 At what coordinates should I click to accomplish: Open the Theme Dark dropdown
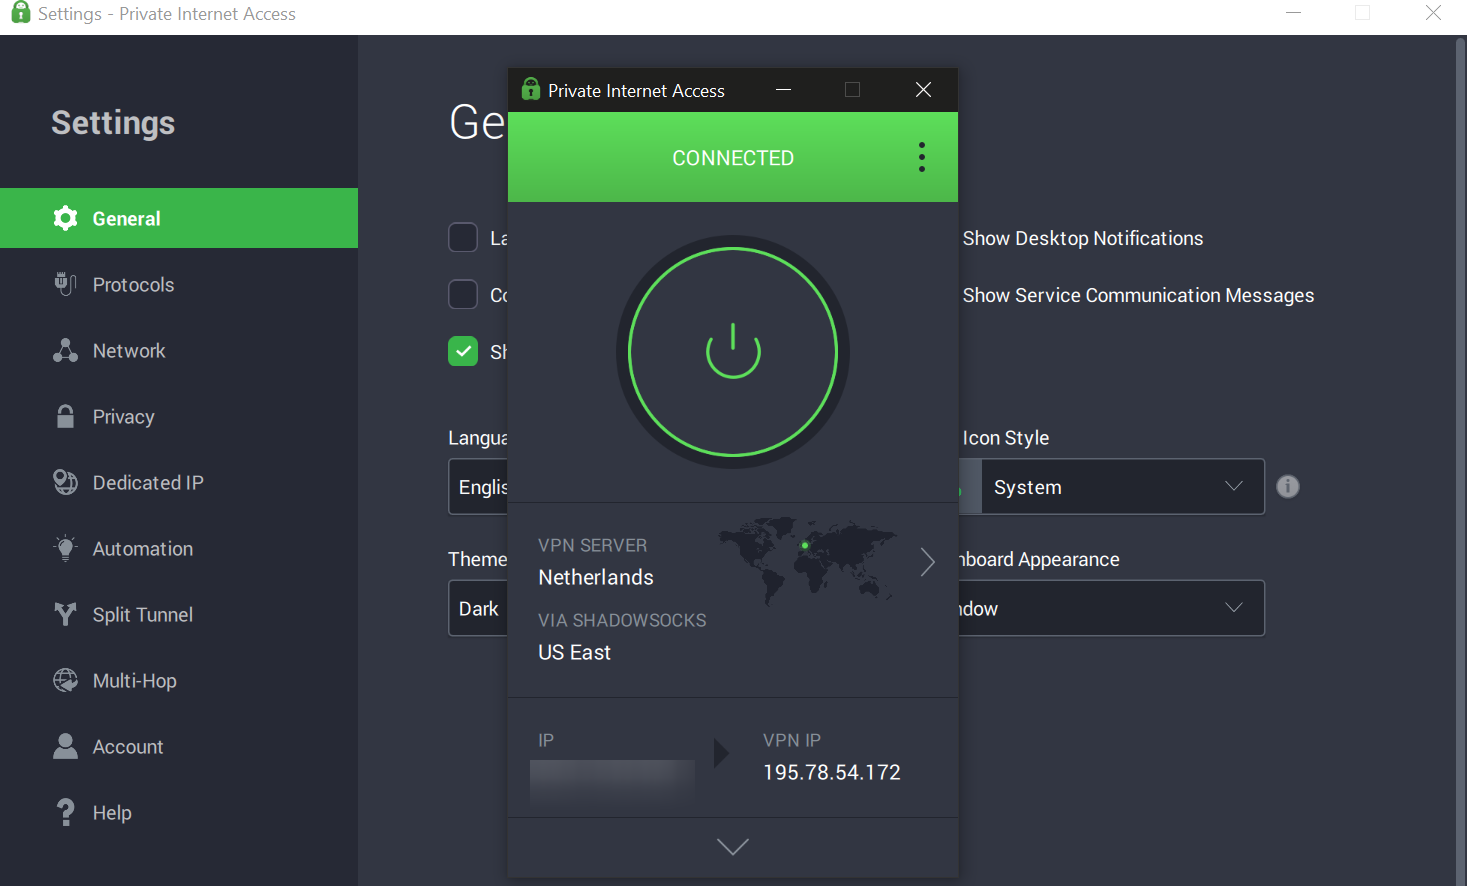point(478,608)
